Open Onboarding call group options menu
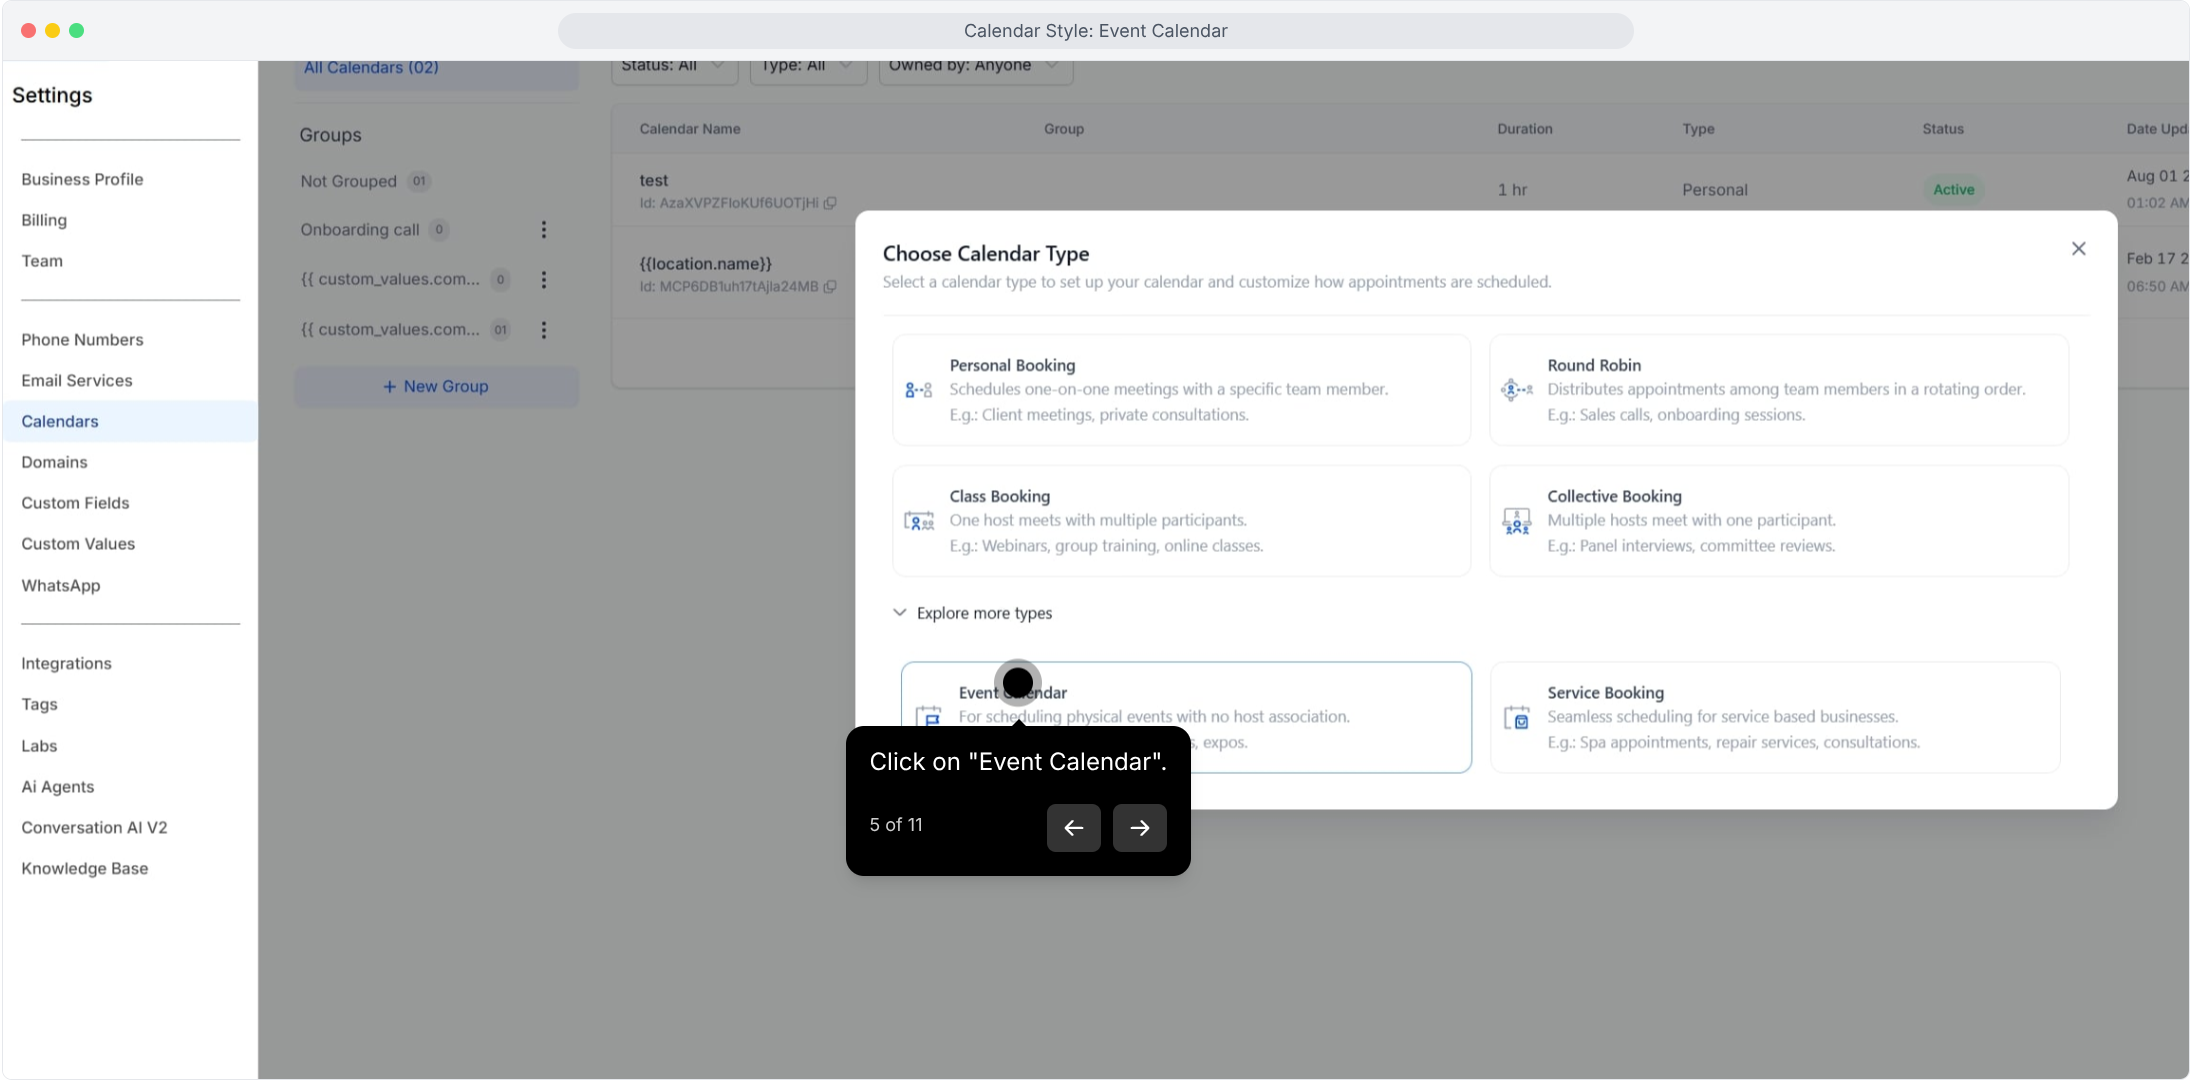 click(543, 230)
